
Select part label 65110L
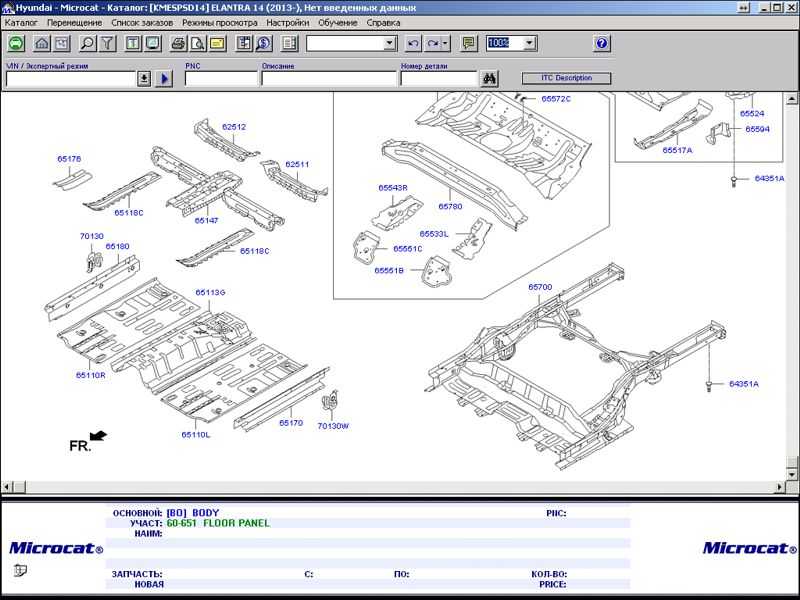(196, 435)
